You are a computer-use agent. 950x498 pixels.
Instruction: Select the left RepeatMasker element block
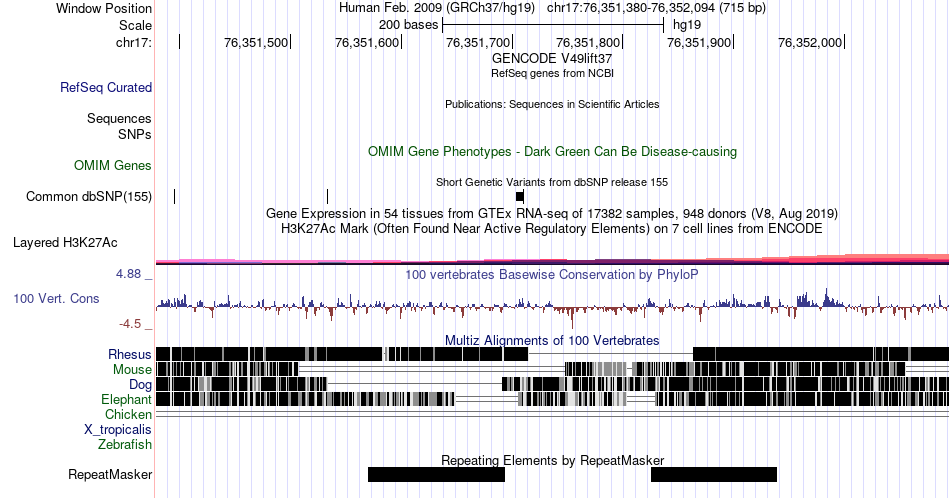click(436, 474)
